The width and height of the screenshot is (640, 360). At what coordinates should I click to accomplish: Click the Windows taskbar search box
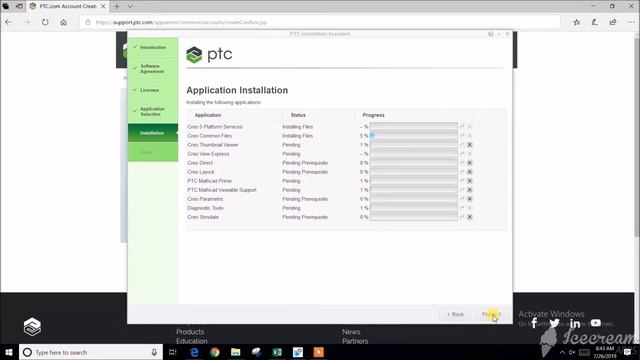[91, 352]
